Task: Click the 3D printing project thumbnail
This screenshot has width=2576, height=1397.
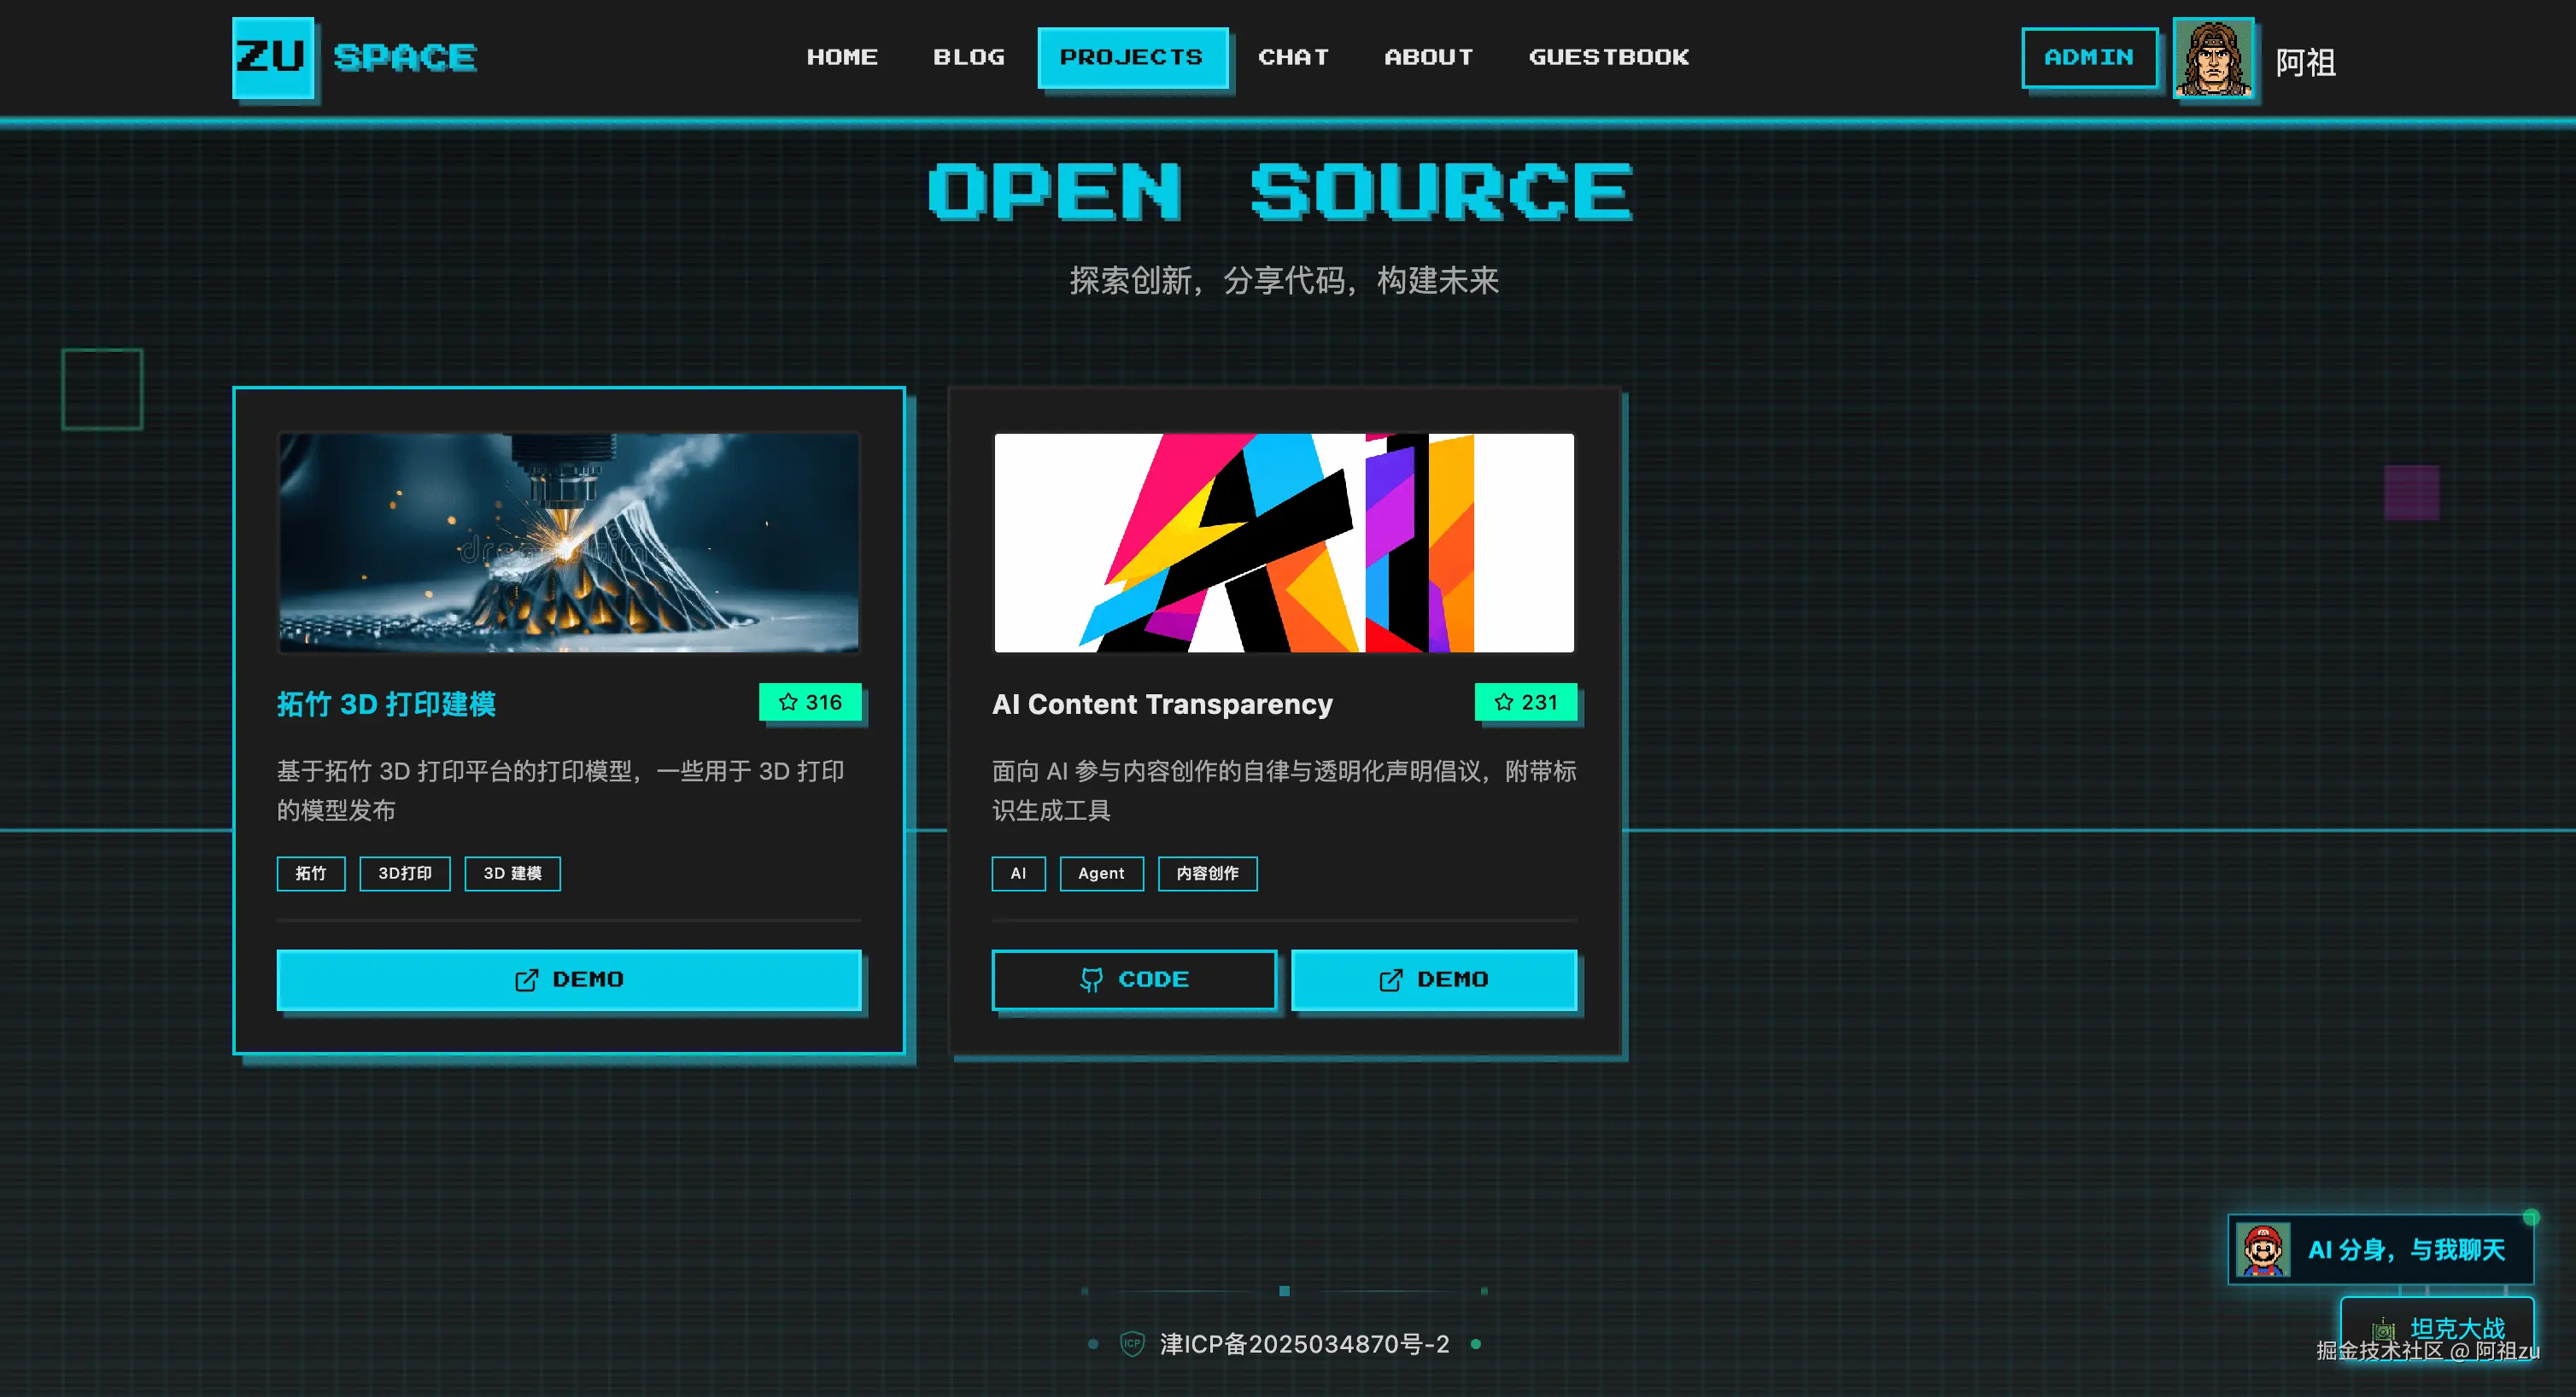Action: pos(568,542)
